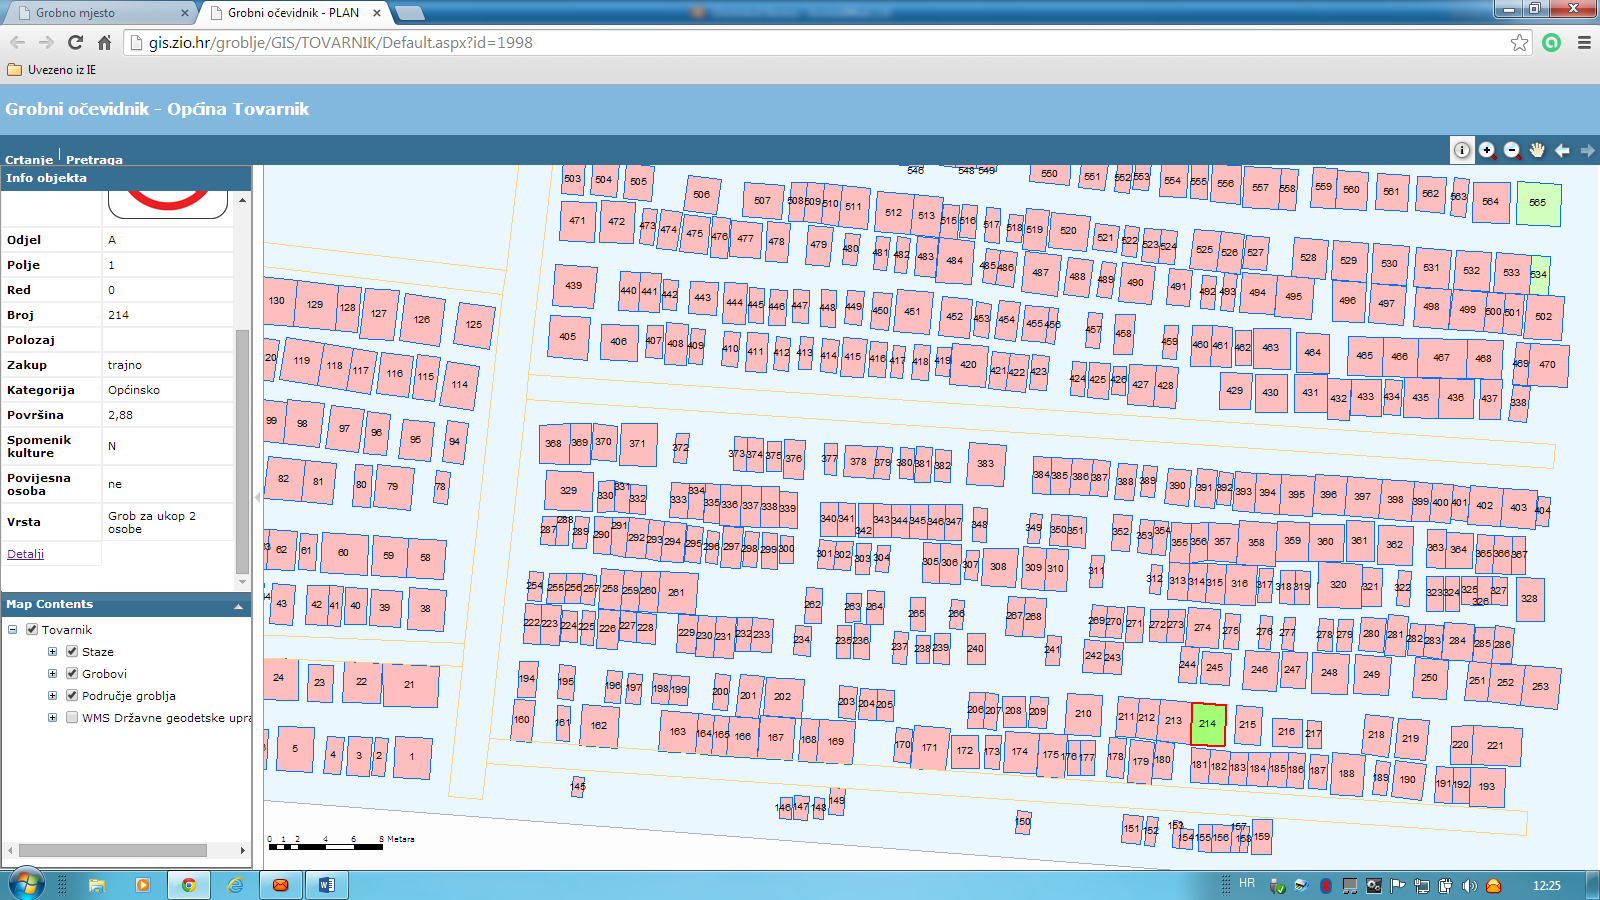Open the mail app taskbar icon
Image resolution: width=1600 pixels, height=900 pixels.
click(x=281, y=885)
